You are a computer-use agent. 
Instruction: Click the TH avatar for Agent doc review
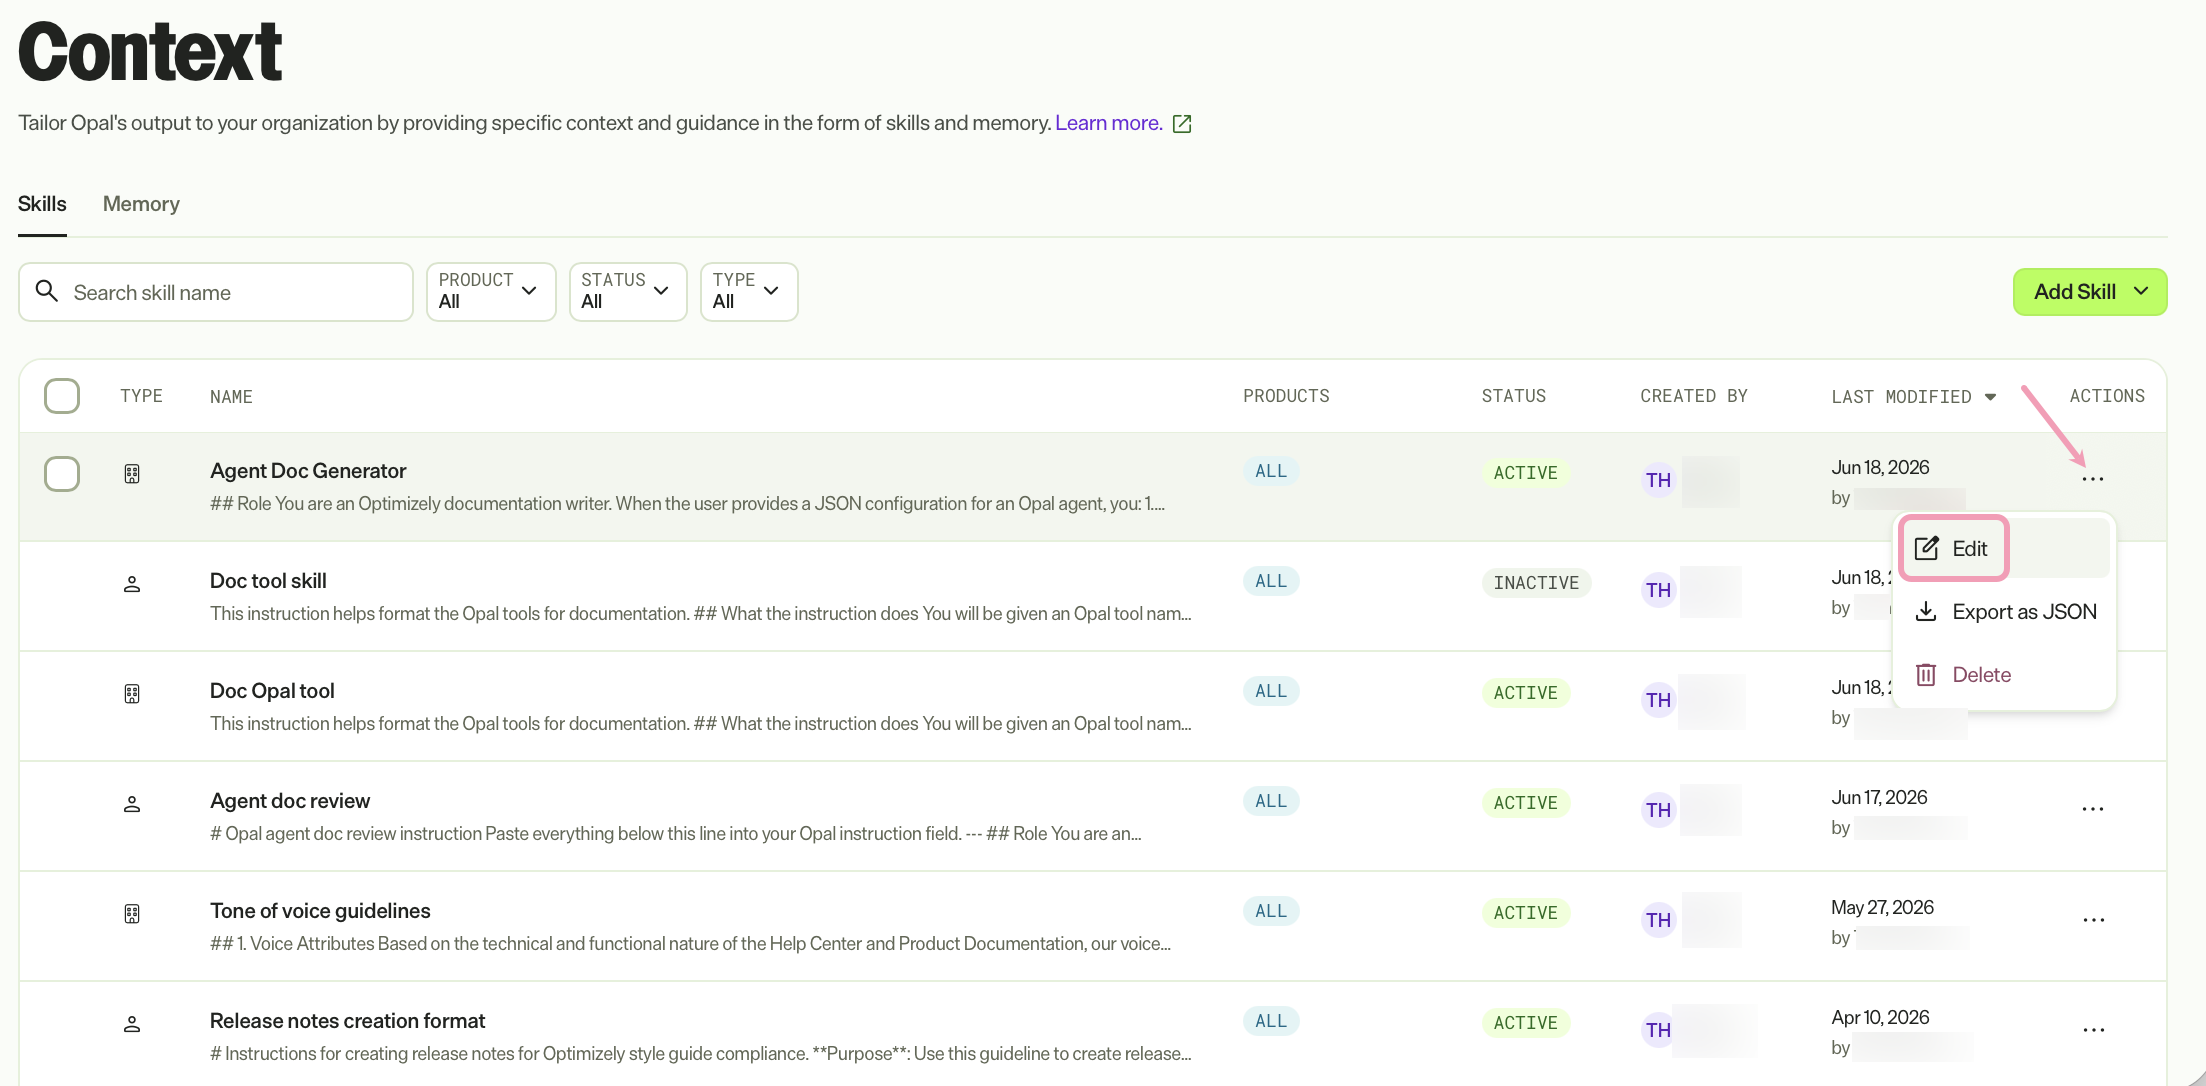(1658, 810)
